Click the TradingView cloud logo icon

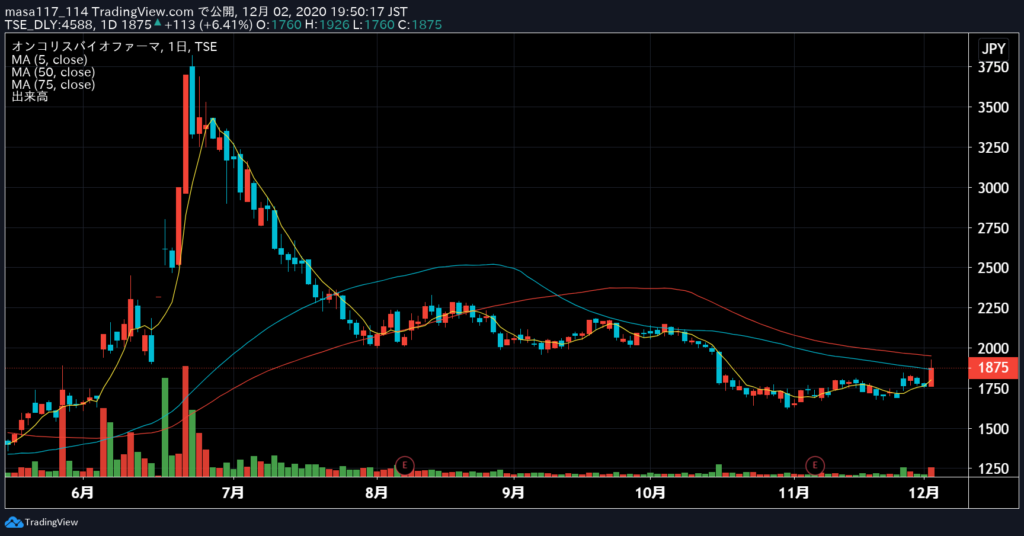tap(14, 522)
